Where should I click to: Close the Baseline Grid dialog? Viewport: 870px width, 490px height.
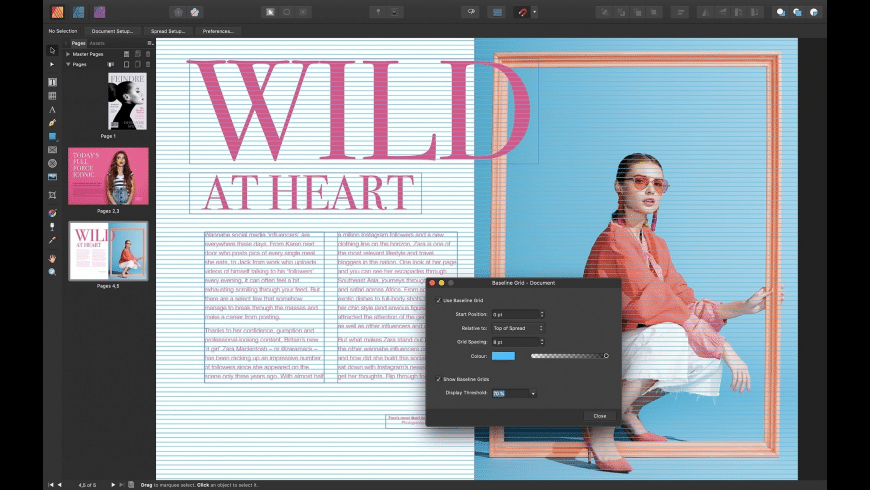[x=599, y=415]
